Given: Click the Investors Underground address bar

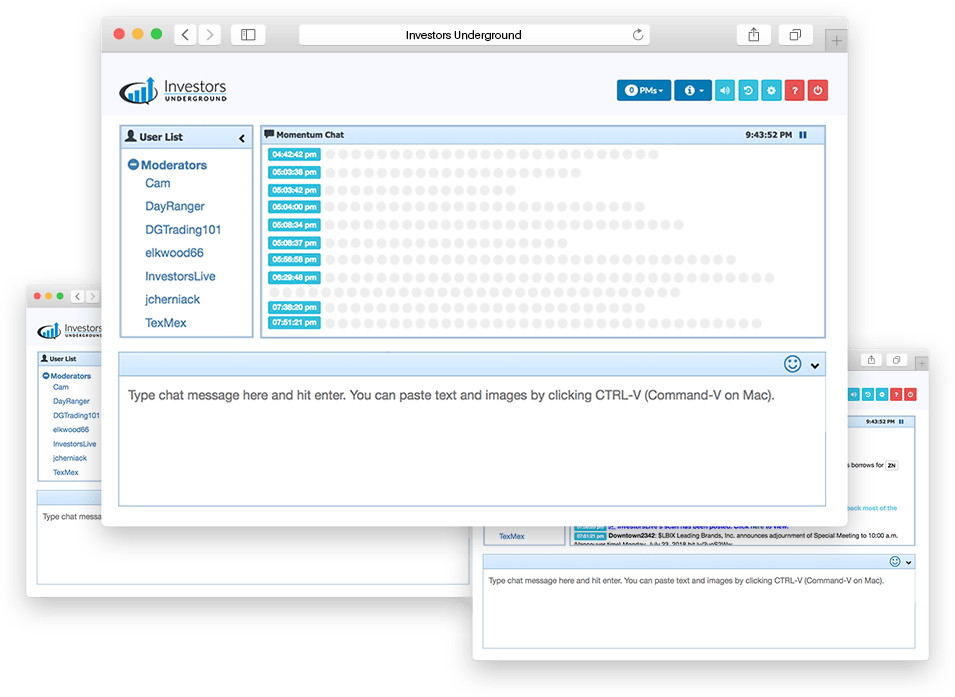Looking at the screenshot, I should click(x=474, y=35).
